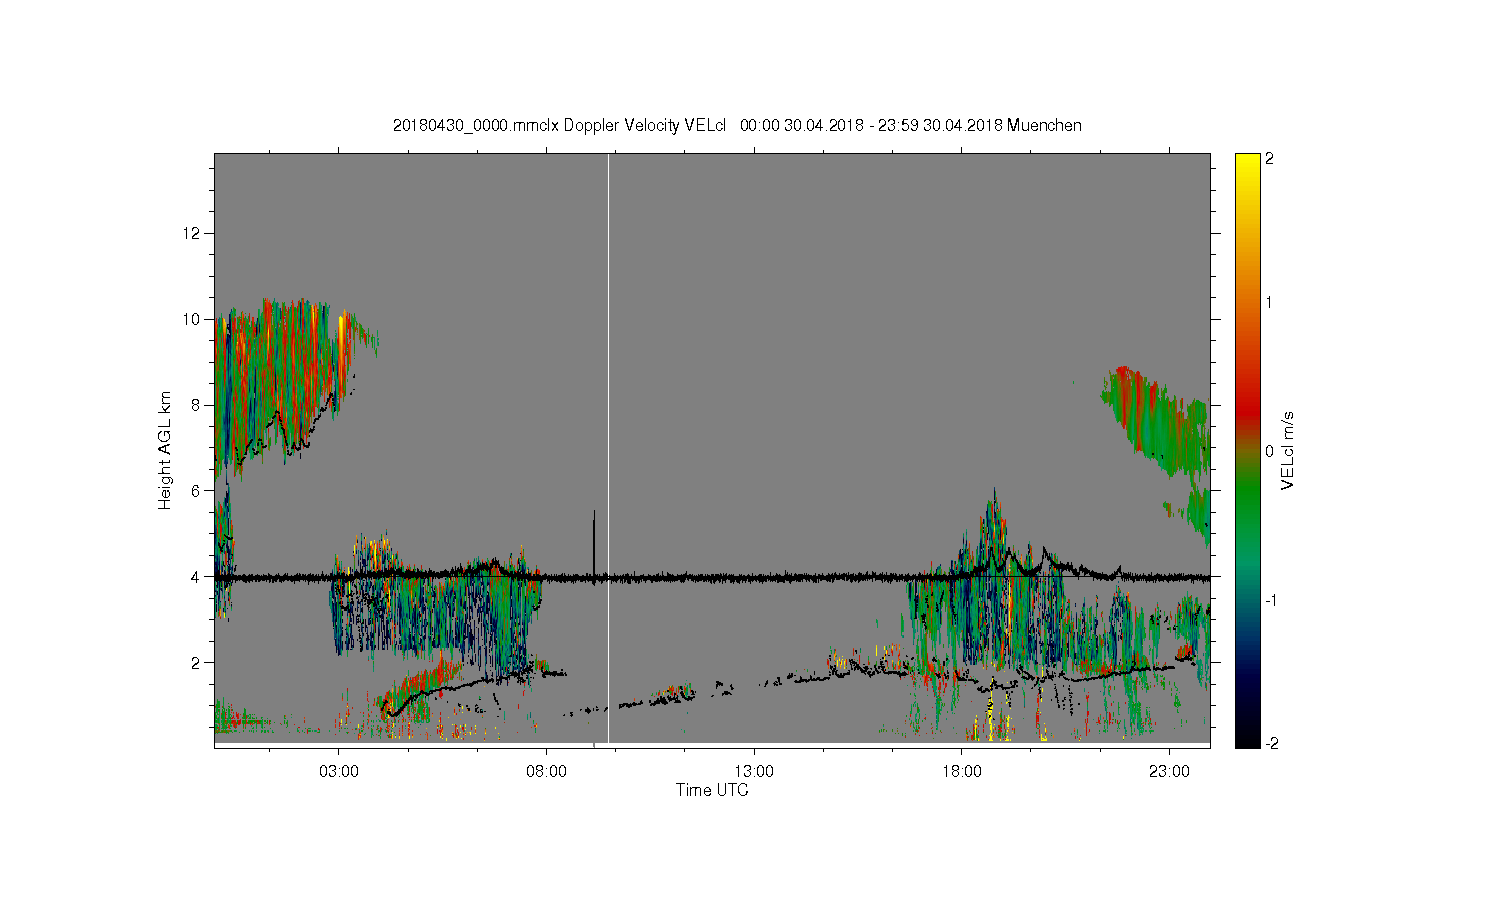Click the height axis label 10
Viewport: 1500px width, 900px height.
(192, 319)
